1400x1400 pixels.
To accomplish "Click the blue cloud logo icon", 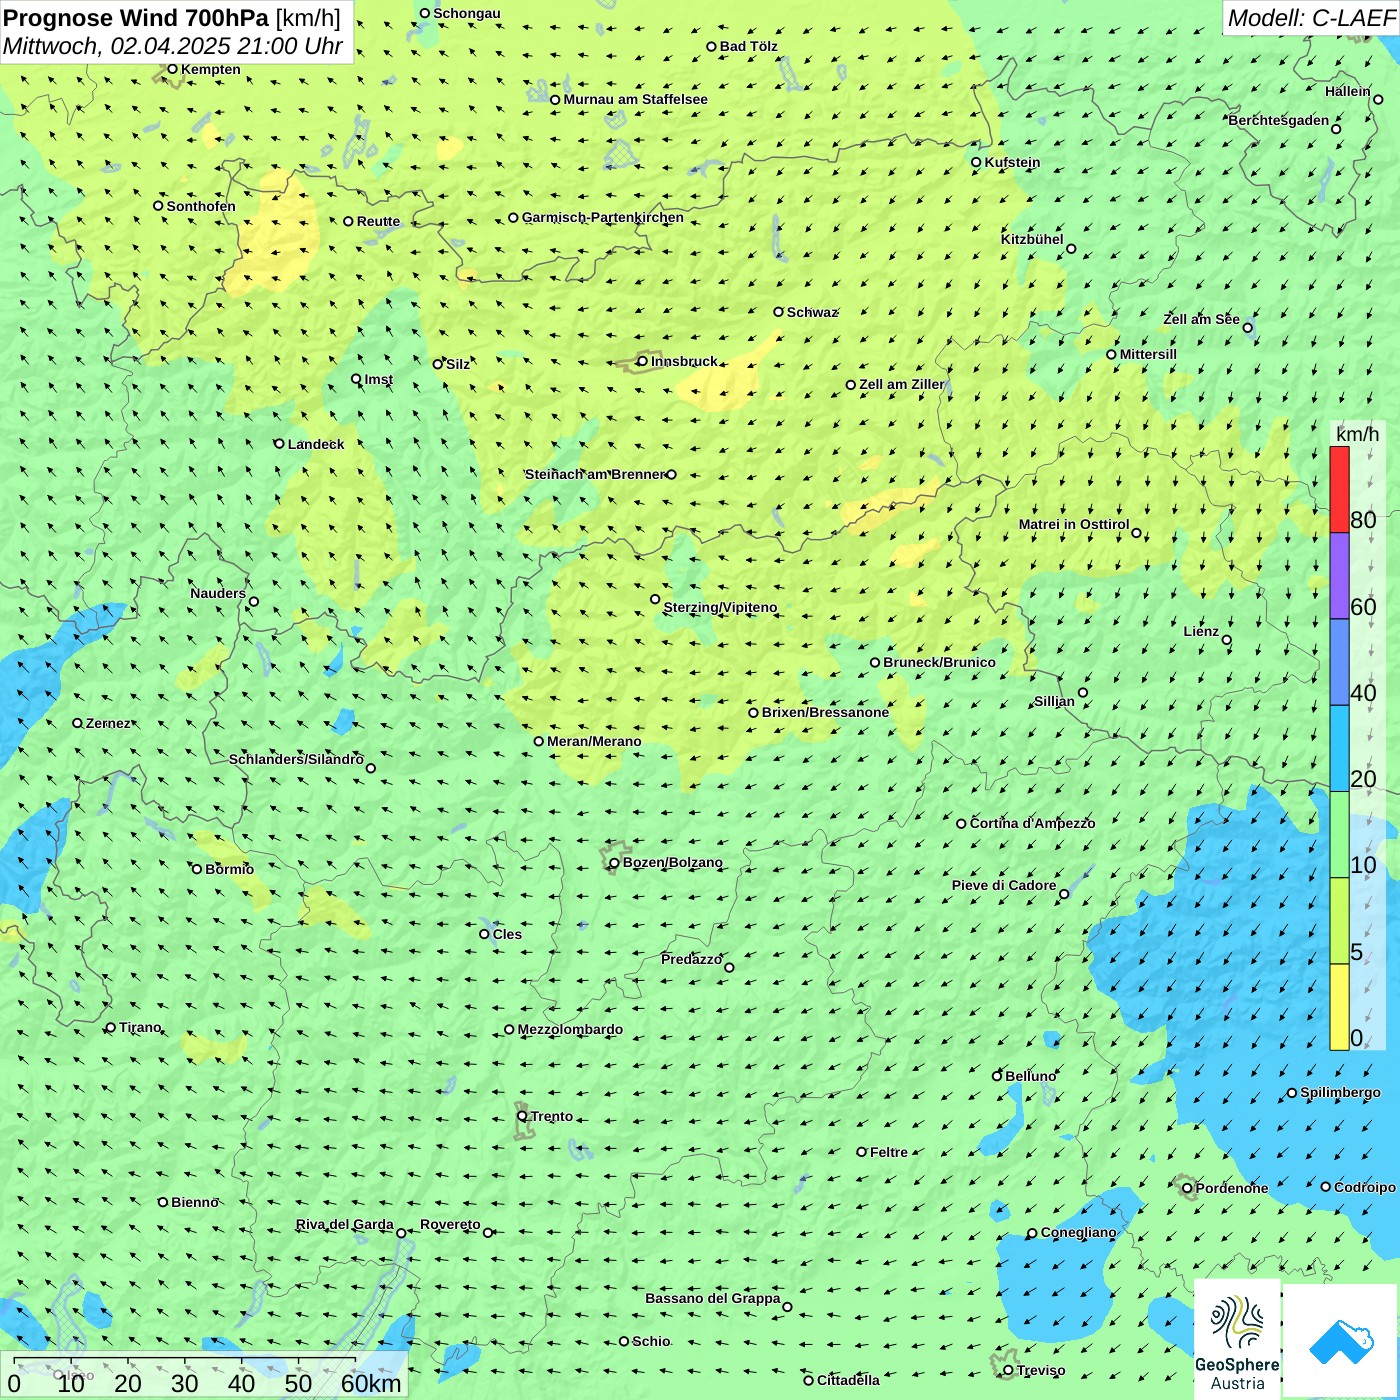I will (x=1340, y=1341).
